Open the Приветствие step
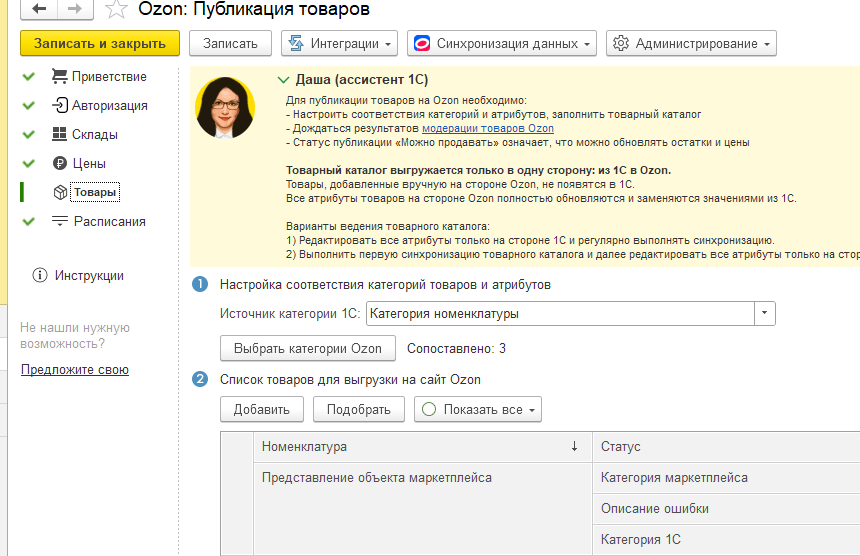The height and width of the screenshot is (556, 860). 109,77
